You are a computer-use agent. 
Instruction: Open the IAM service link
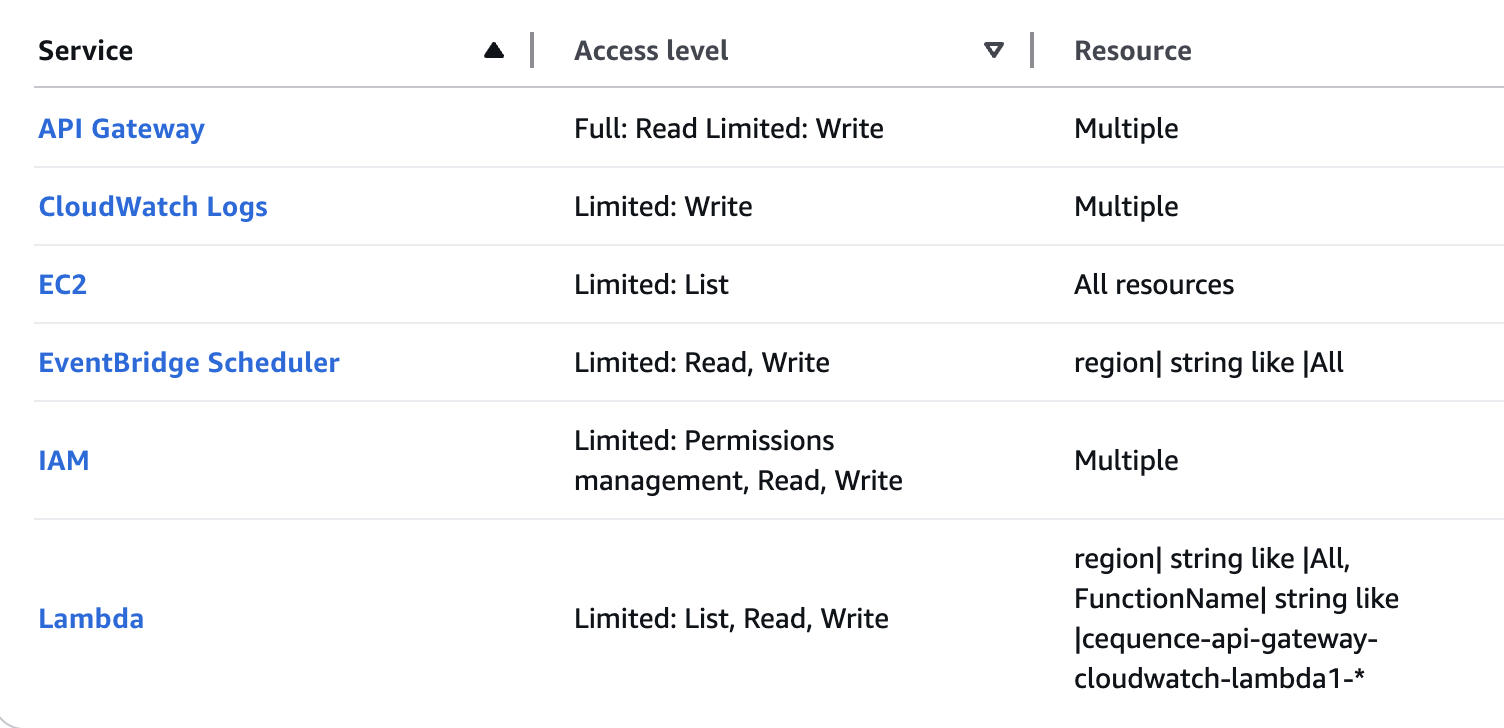click(x=64, y=461)
